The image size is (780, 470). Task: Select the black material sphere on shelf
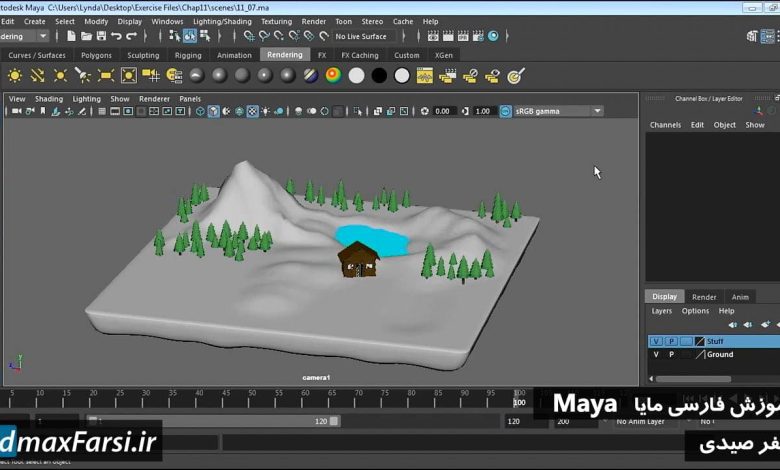[379, 75]
